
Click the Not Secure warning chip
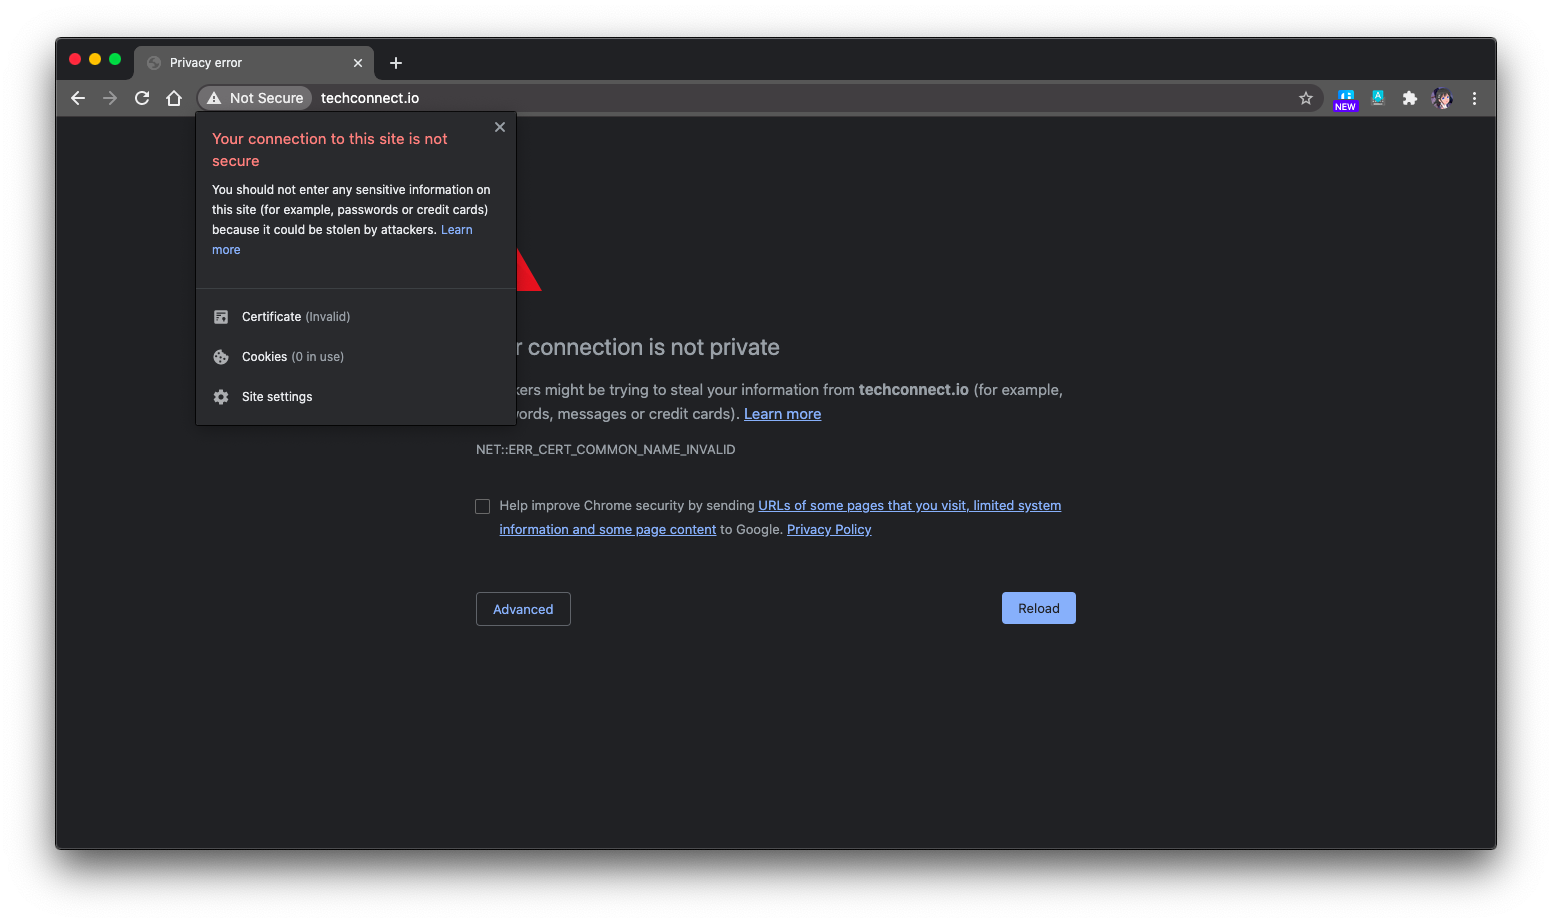(255, 98)
